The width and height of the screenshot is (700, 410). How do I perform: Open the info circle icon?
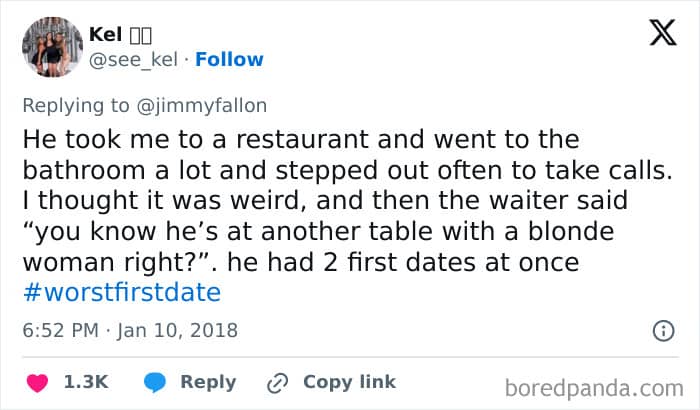(661, 329)
